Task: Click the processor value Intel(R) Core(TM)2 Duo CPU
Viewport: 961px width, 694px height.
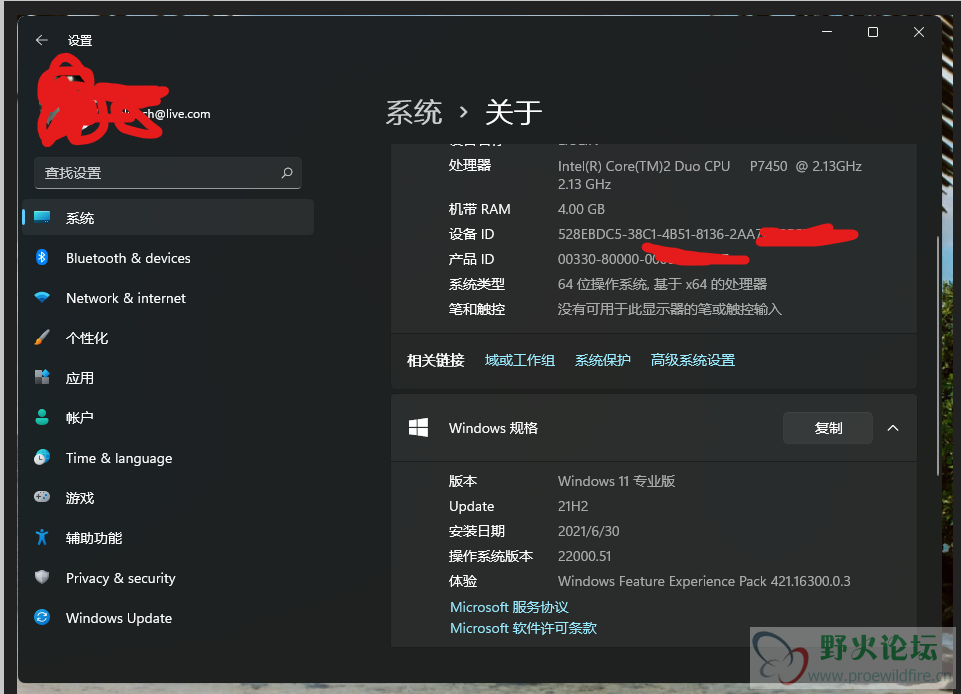Action: coord(710,175)
